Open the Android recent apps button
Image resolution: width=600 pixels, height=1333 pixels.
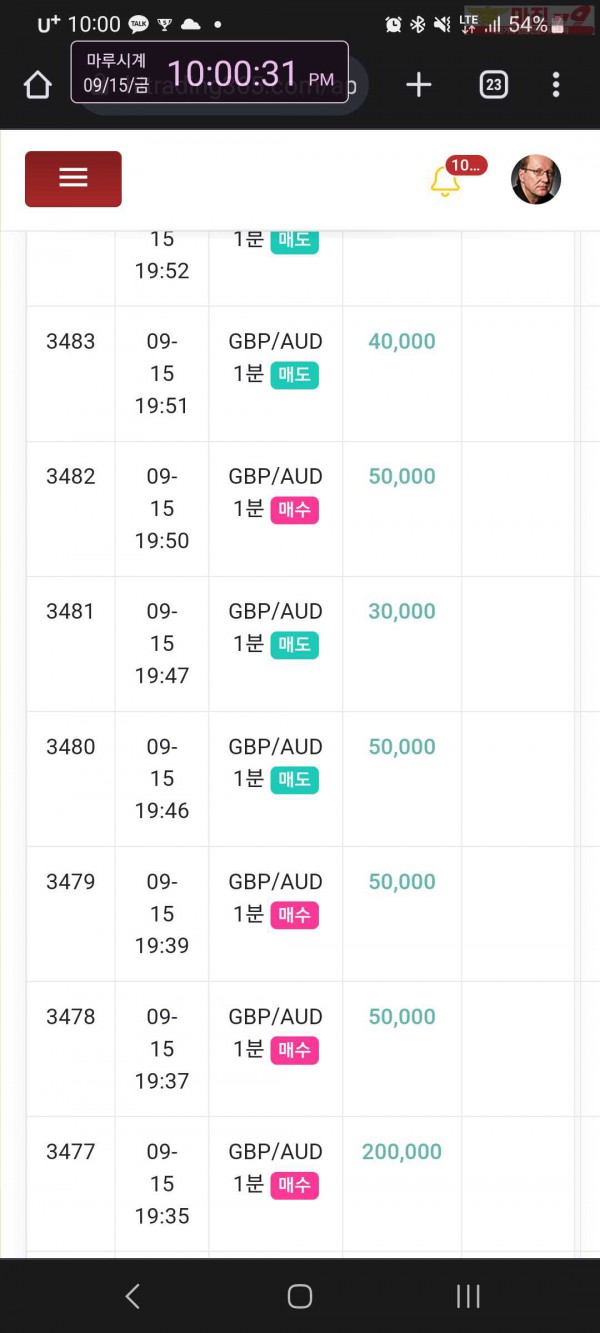click(x=468, y=1297)
